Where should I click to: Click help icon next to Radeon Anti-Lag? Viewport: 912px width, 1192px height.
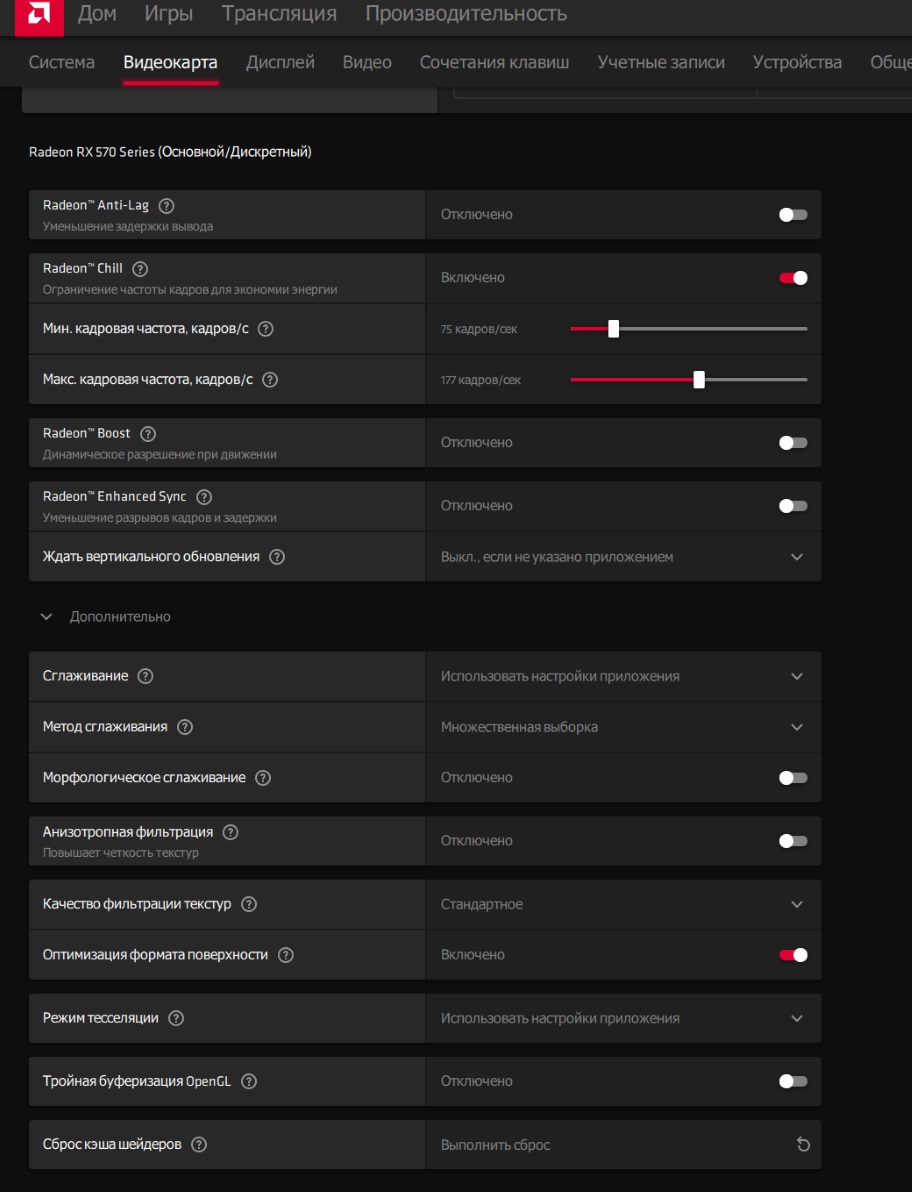(167, 205)
